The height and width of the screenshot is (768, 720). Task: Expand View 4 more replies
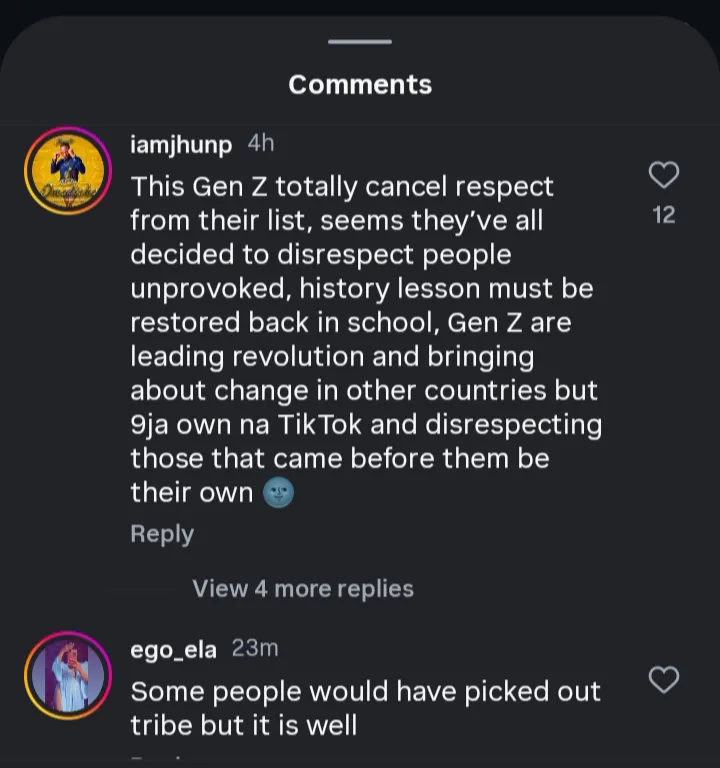pos(303,588)
